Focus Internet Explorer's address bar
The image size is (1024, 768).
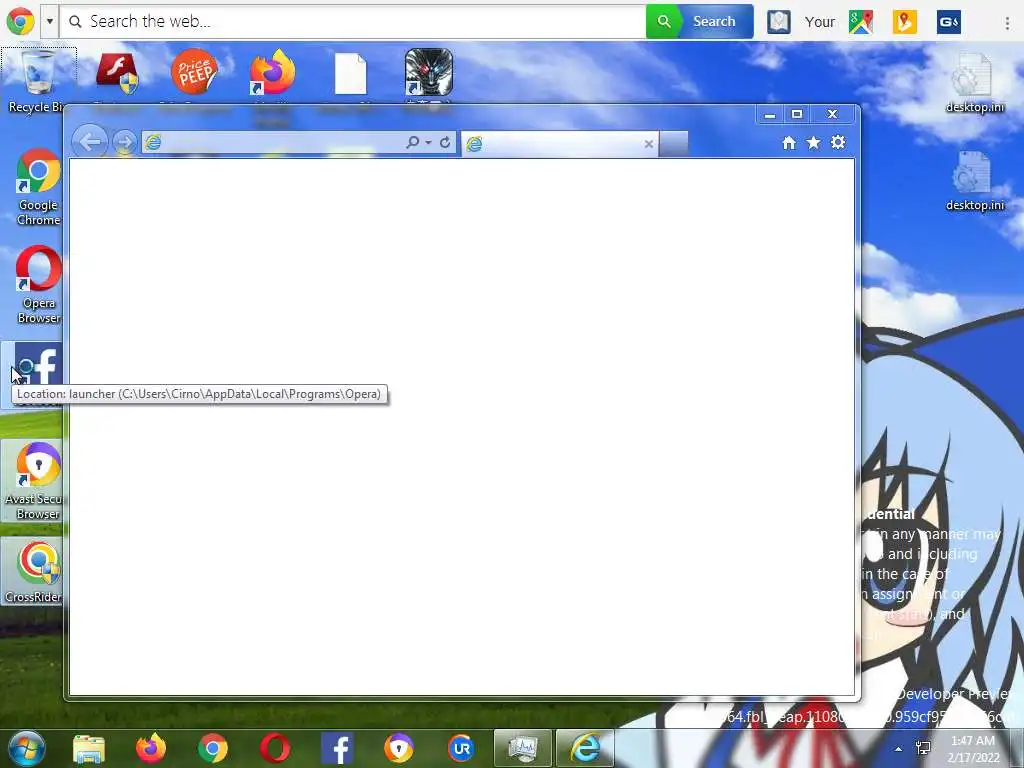point(274,142)
